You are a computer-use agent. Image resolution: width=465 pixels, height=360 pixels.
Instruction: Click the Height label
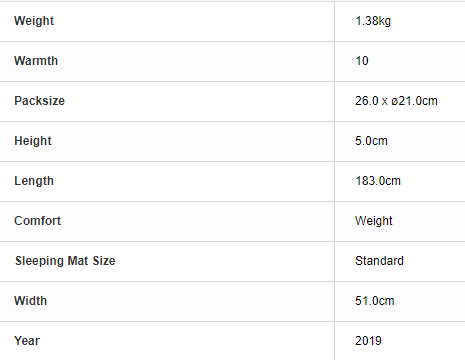(33, 141)
